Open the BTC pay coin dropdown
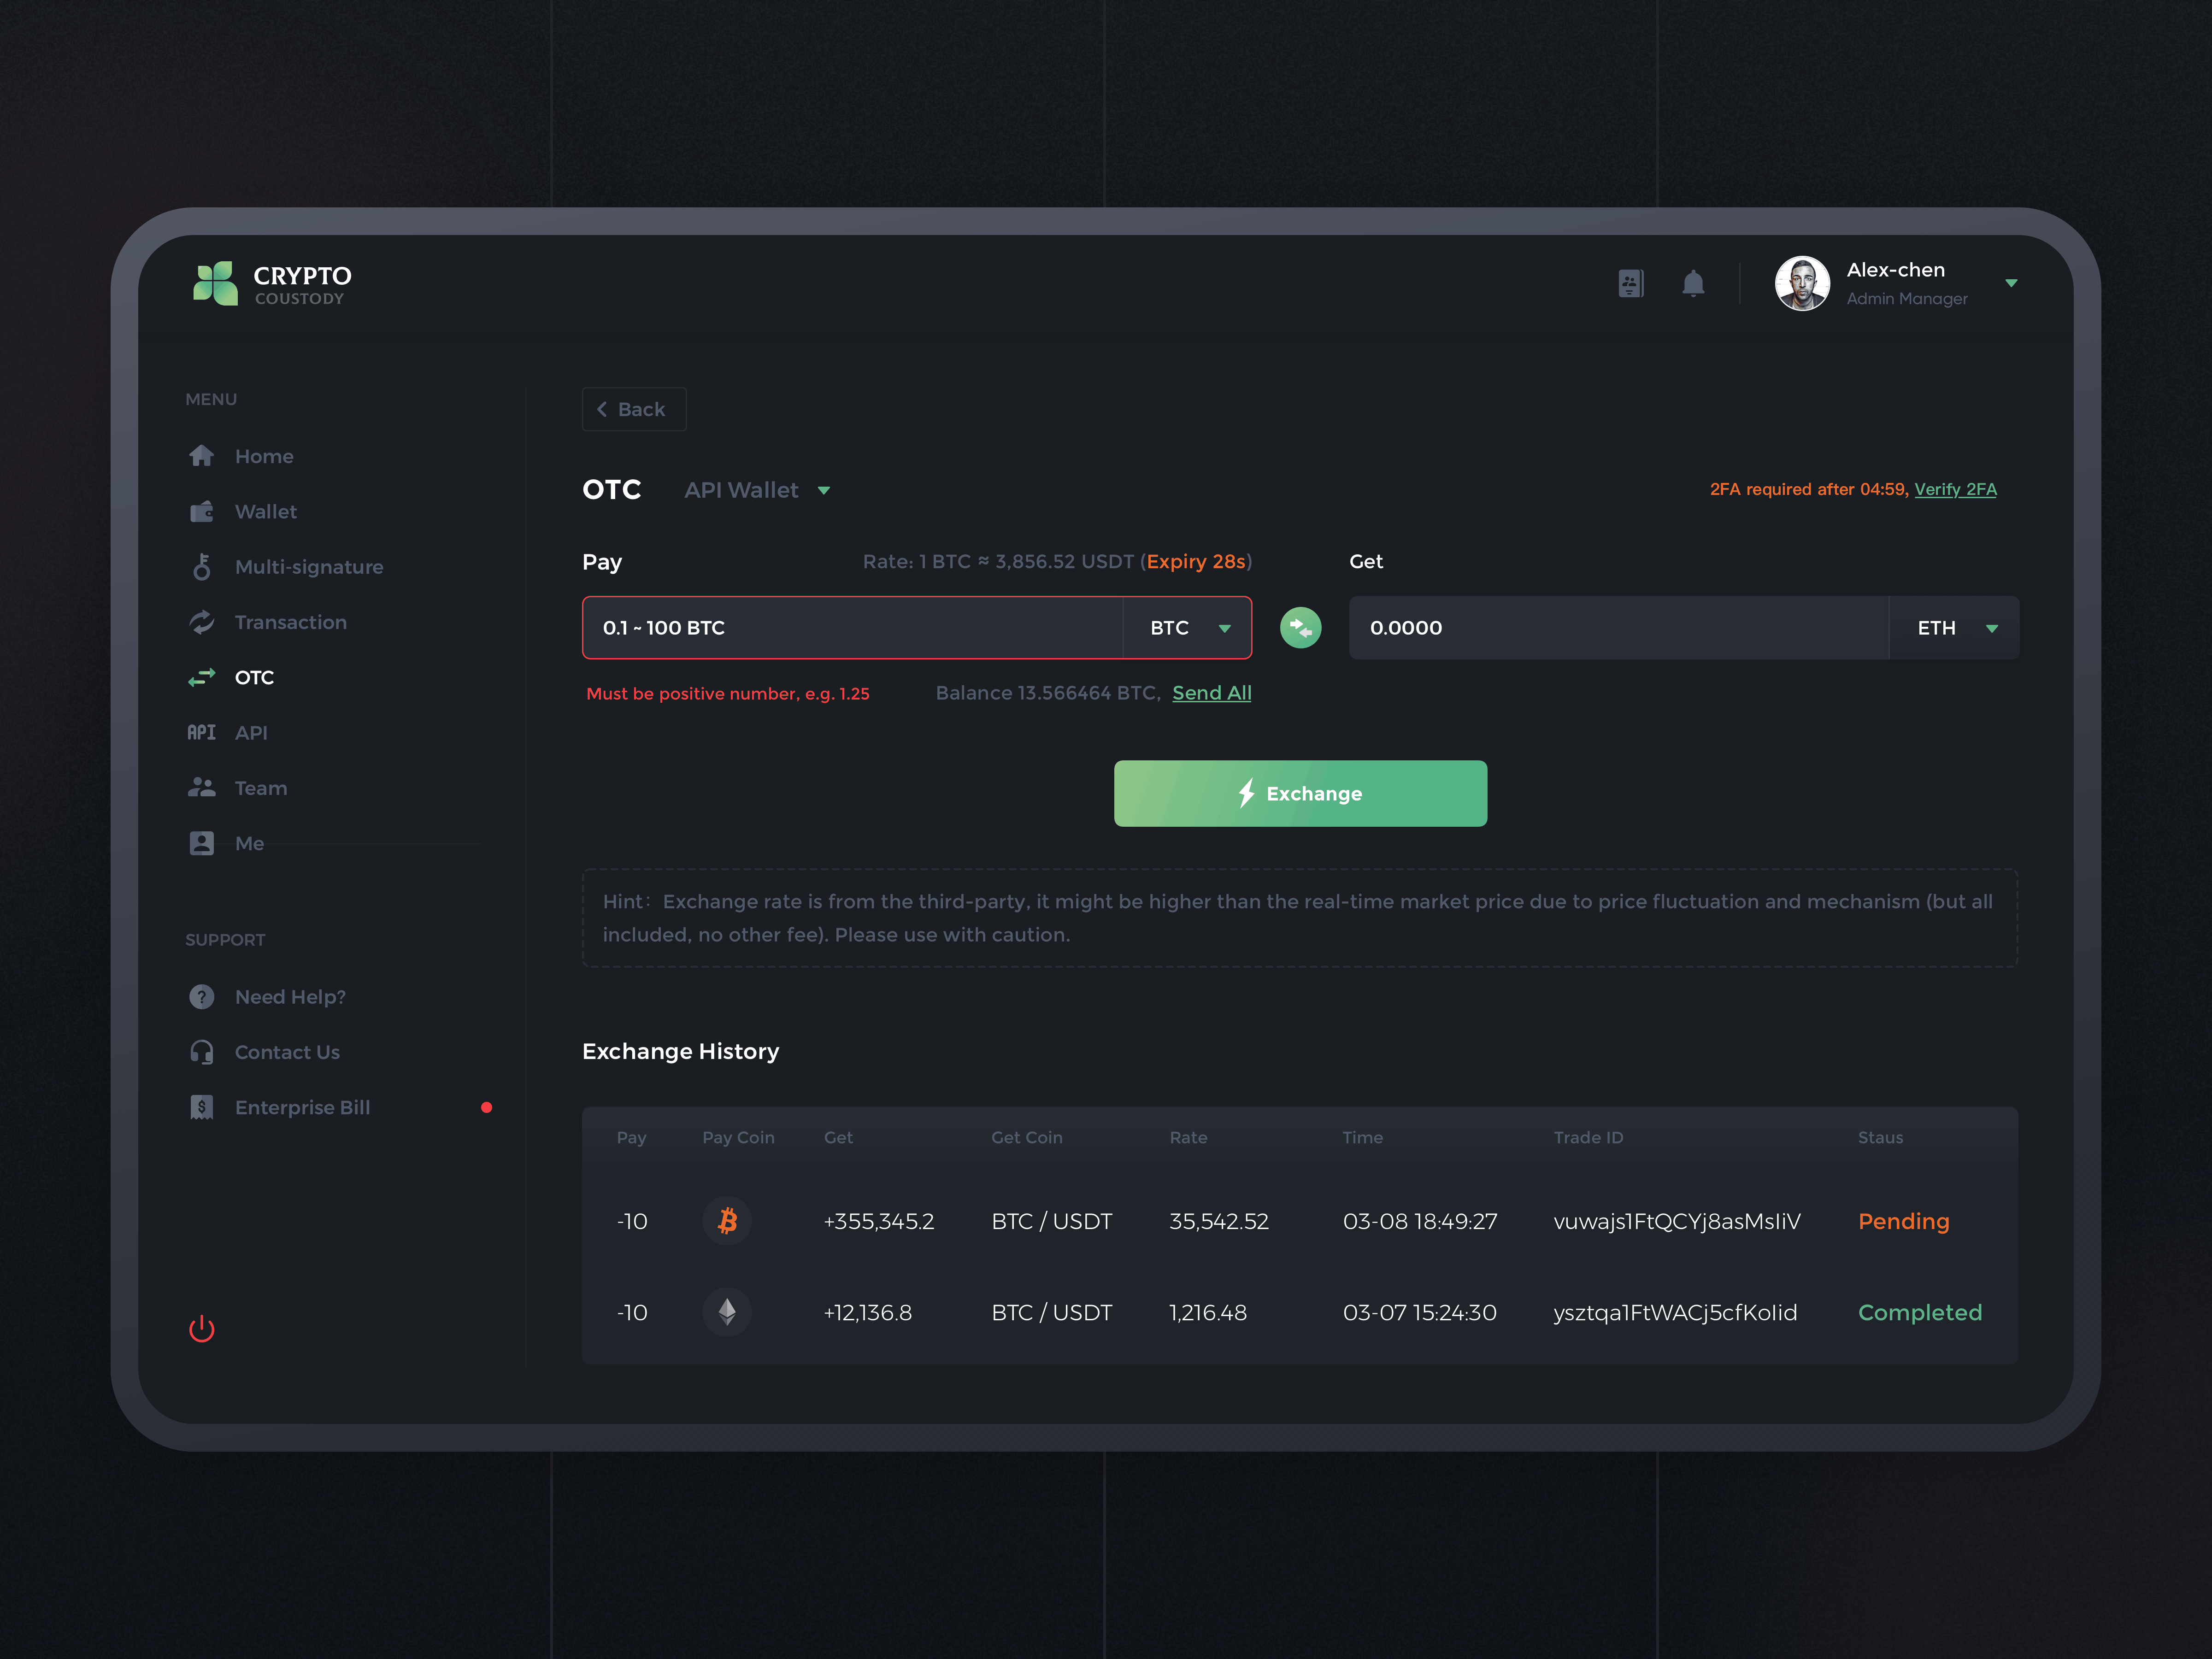 (x=1188, y=628)
